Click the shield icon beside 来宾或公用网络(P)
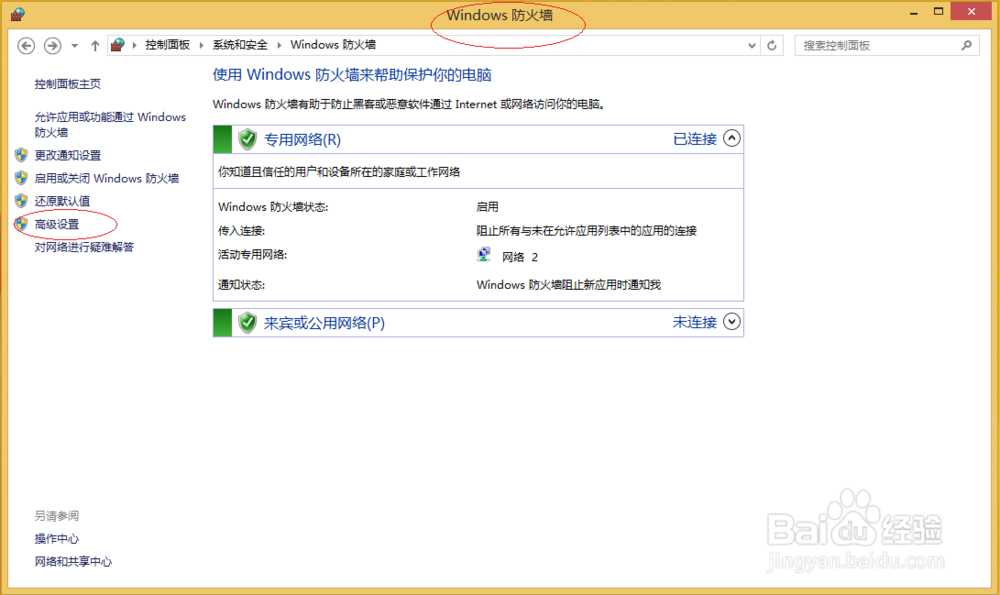Viewport: 1000px width, 595px height. [x=247, y=322]
